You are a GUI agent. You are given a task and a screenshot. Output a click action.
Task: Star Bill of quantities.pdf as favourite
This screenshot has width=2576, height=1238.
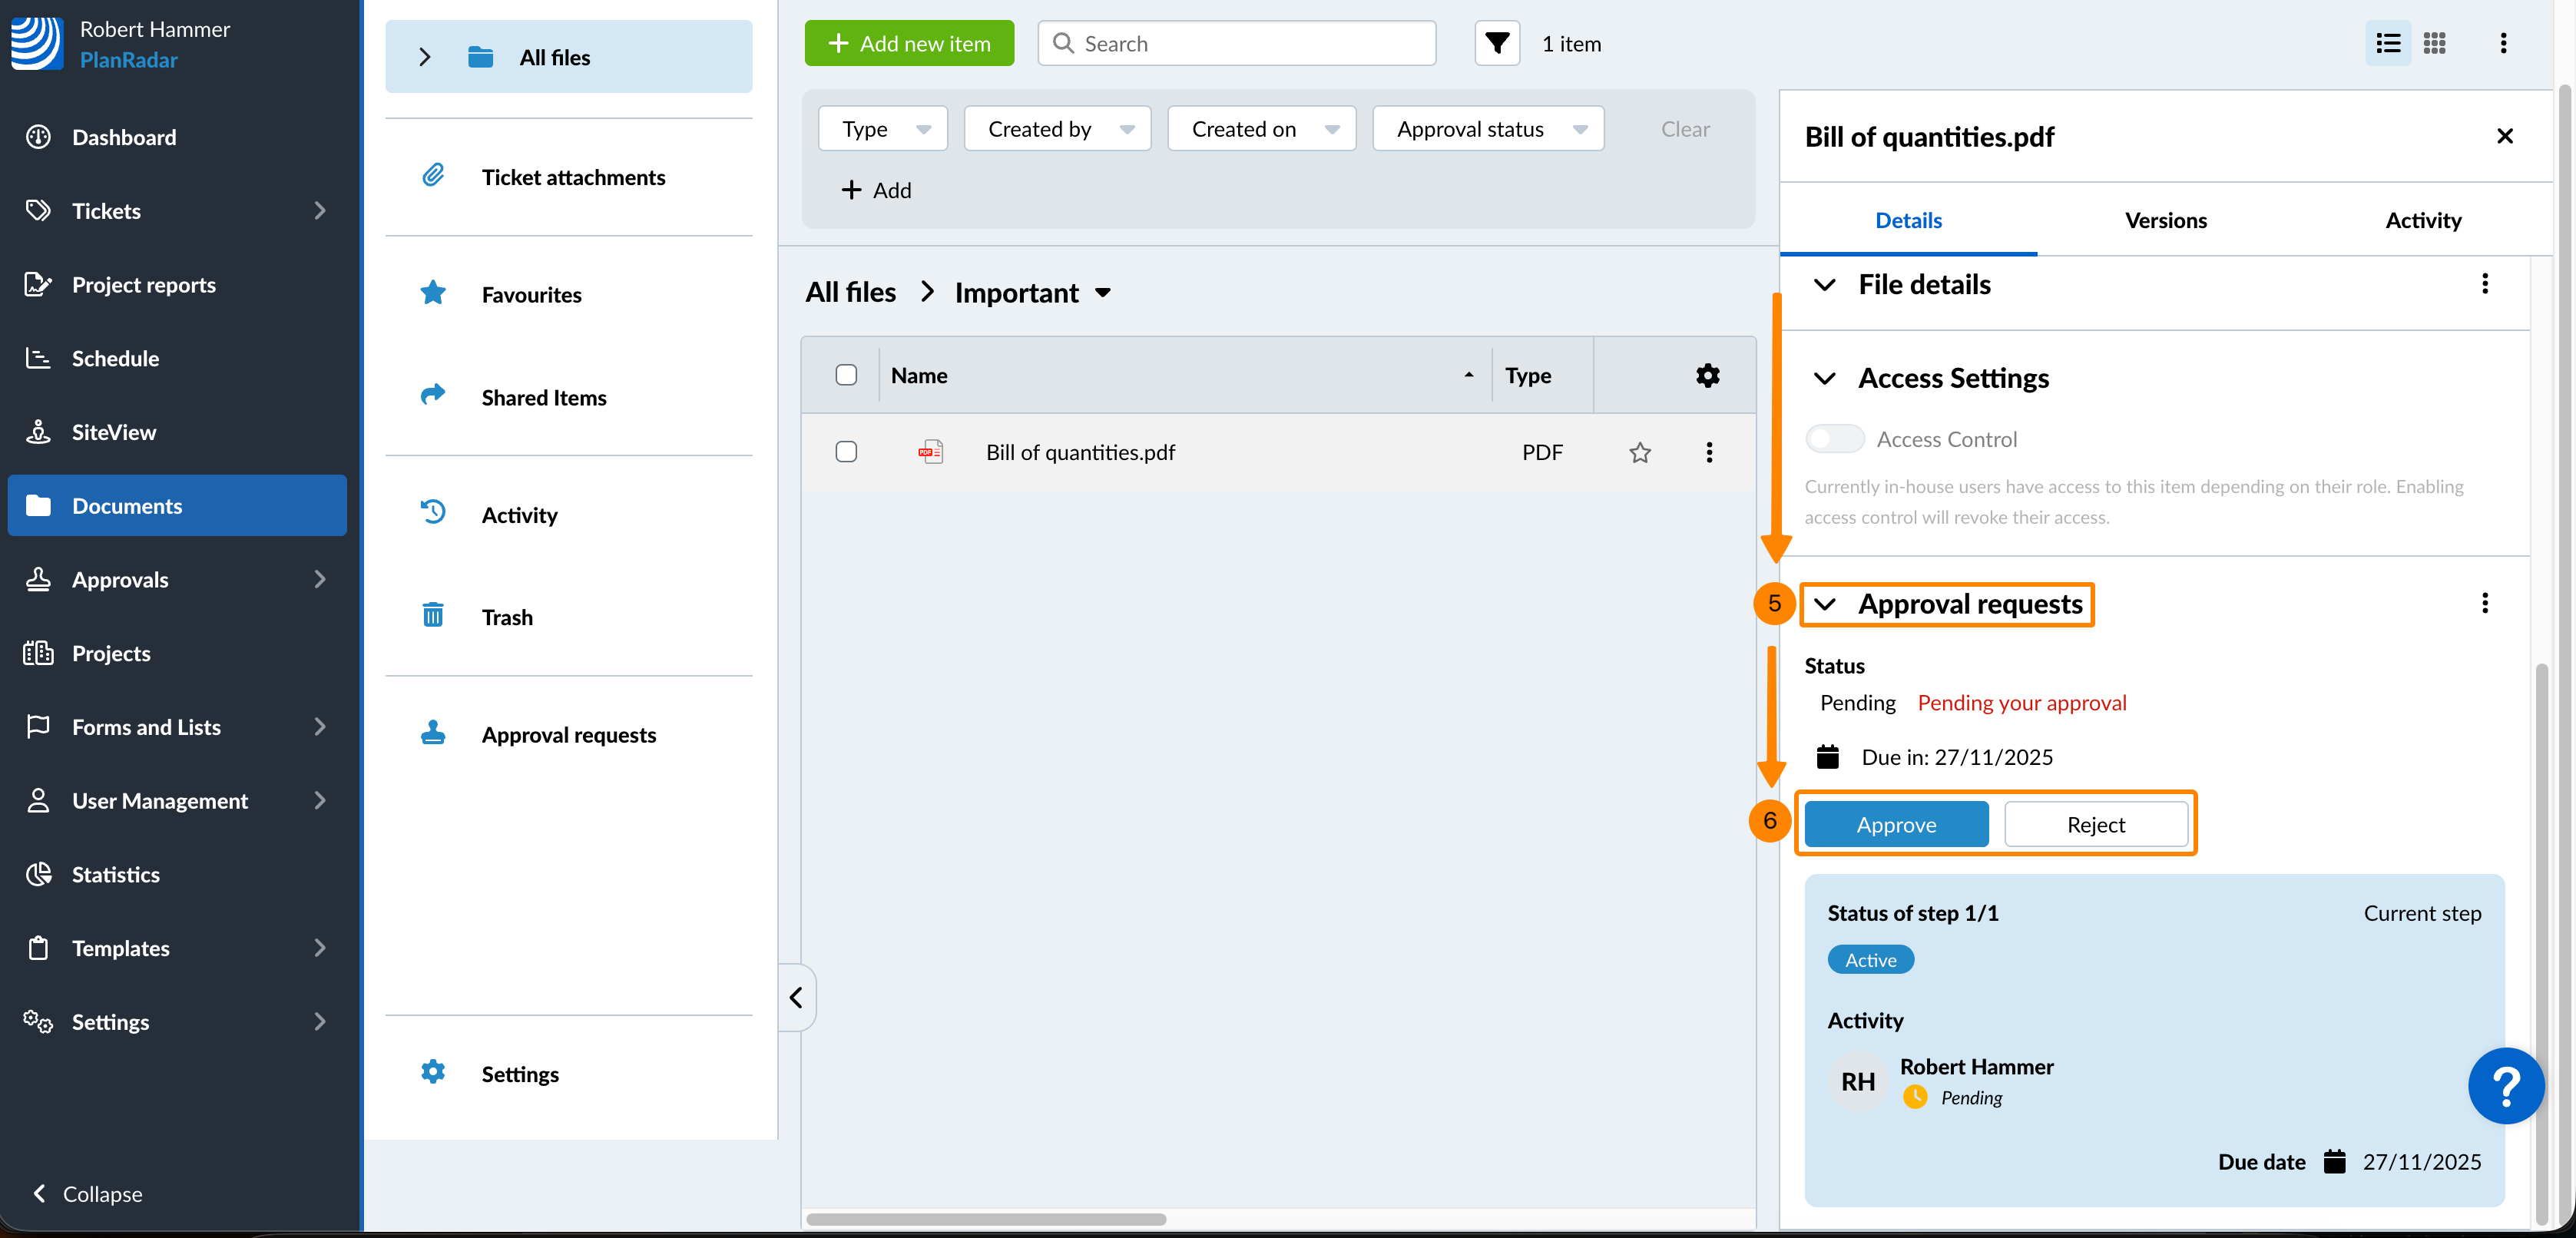tap(1639, 453)
